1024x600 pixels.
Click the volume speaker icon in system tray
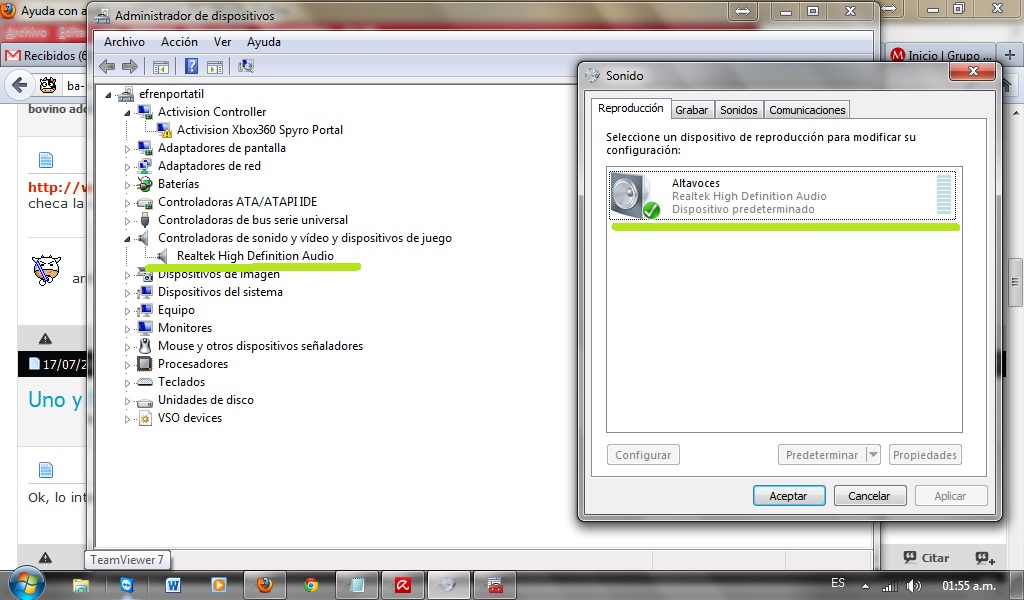pos(914,586)
